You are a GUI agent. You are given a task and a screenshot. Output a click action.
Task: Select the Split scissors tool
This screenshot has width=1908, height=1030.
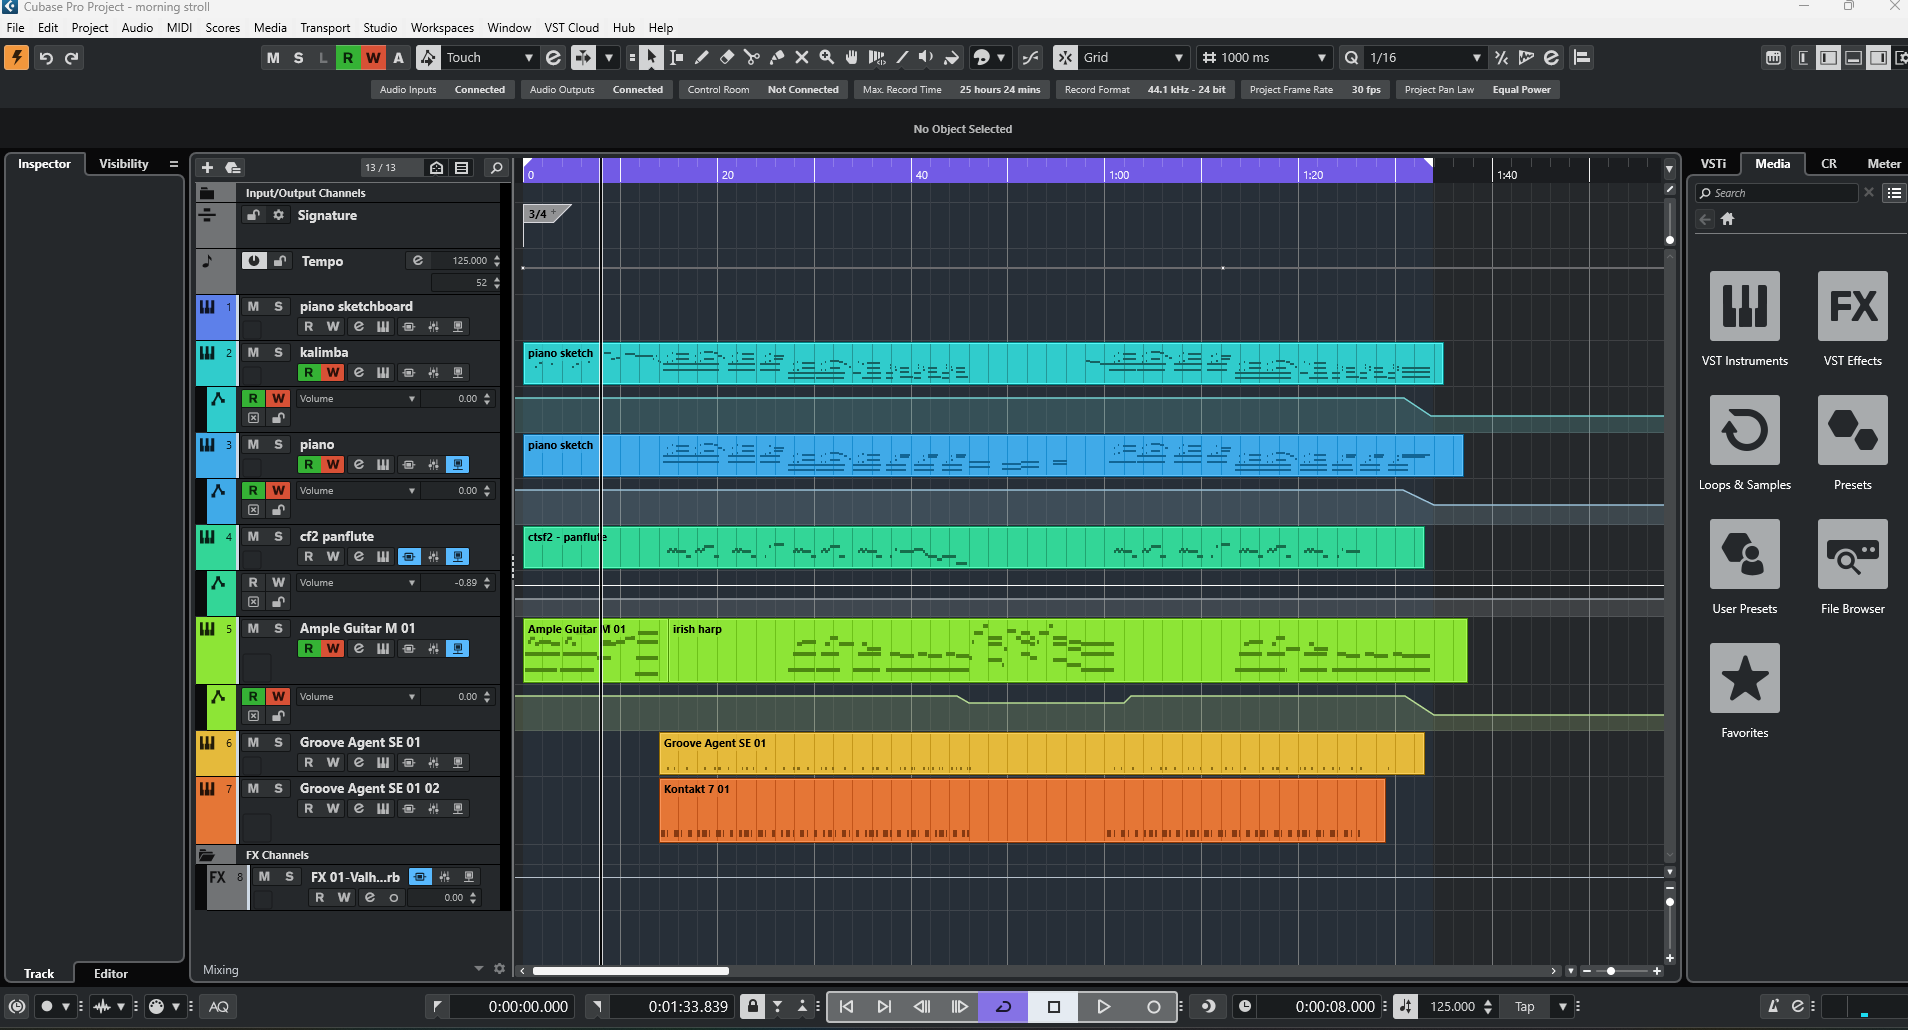click(x=752, y=58)
